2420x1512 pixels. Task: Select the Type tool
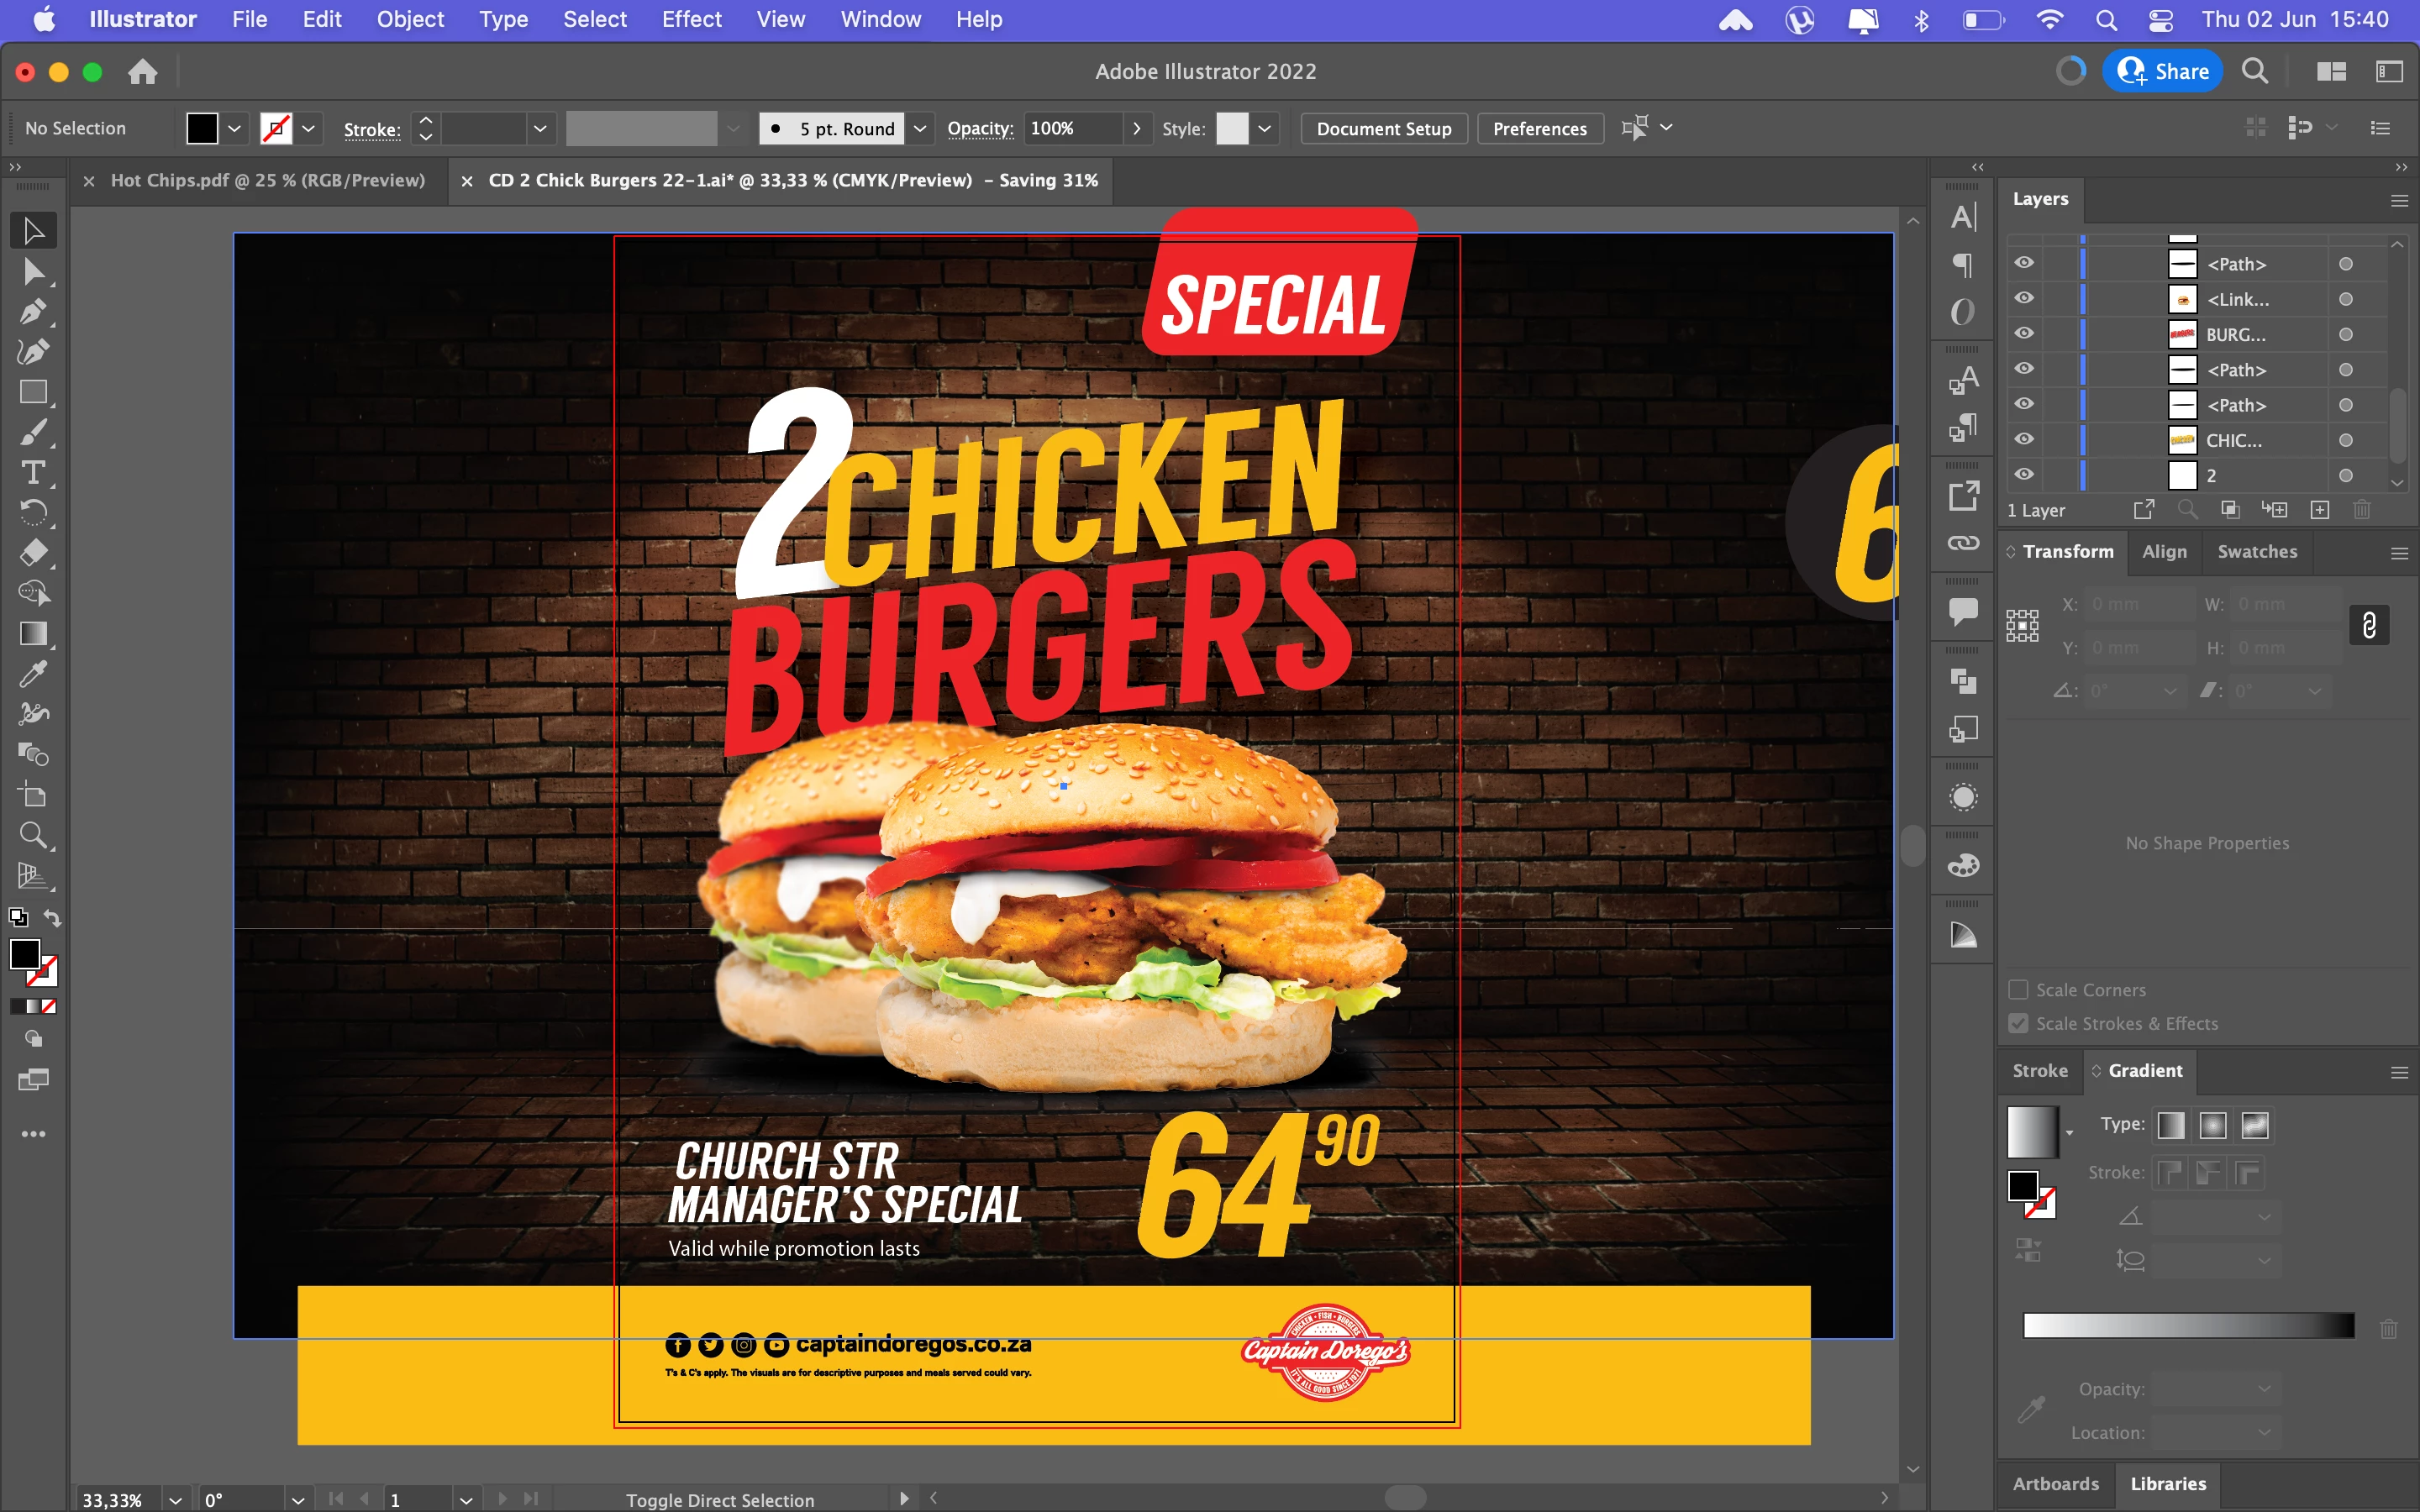coord(33,472)
